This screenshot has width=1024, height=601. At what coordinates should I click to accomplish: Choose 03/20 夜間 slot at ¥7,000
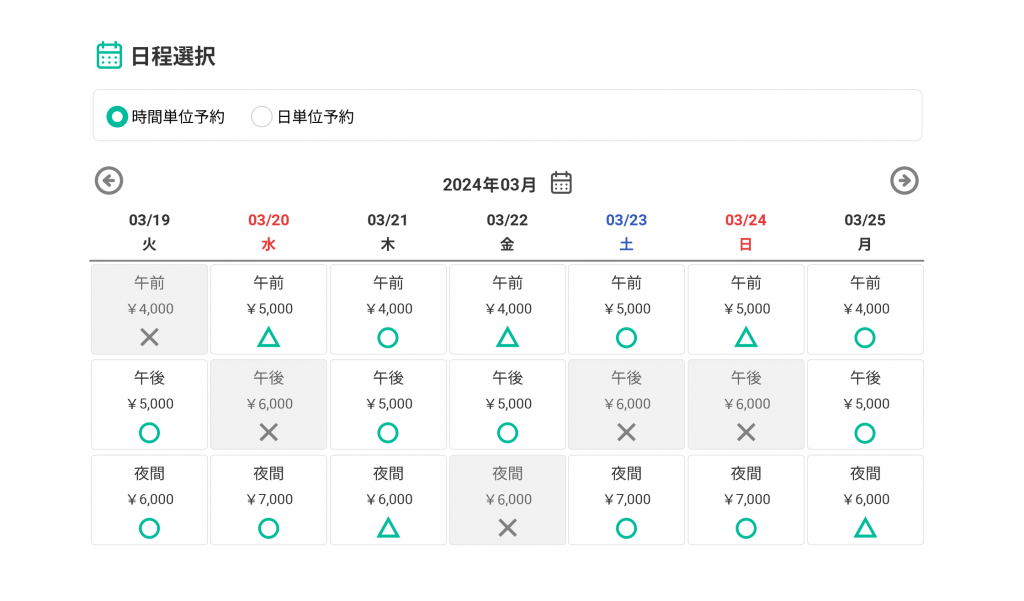pos(268,500)
